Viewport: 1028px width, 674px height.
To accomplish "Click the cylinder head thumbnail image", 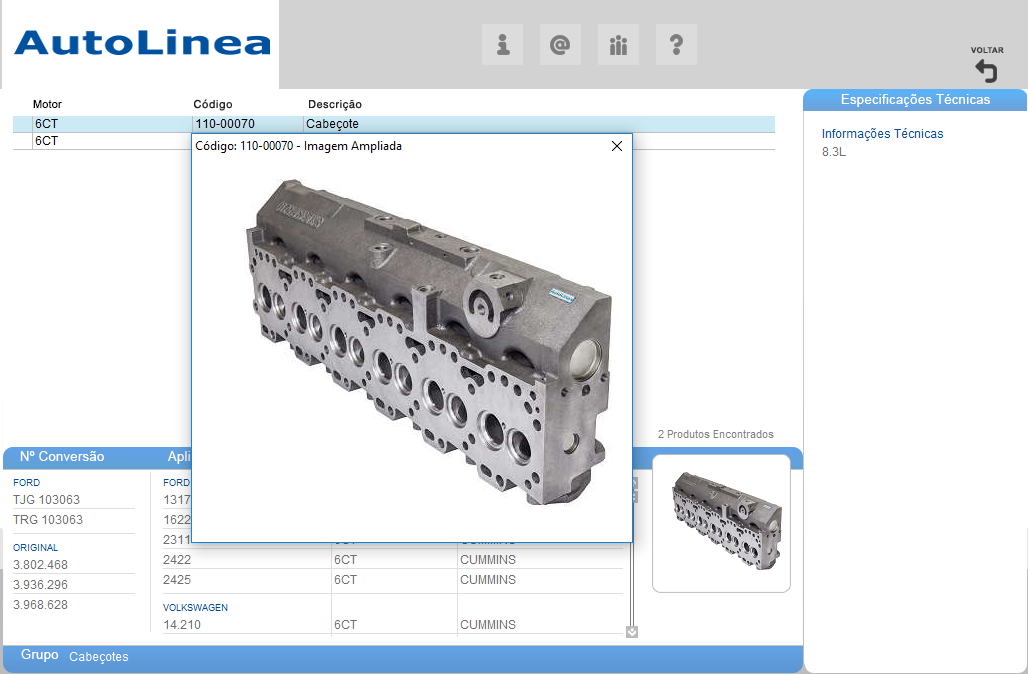I will tap(721, 522).
